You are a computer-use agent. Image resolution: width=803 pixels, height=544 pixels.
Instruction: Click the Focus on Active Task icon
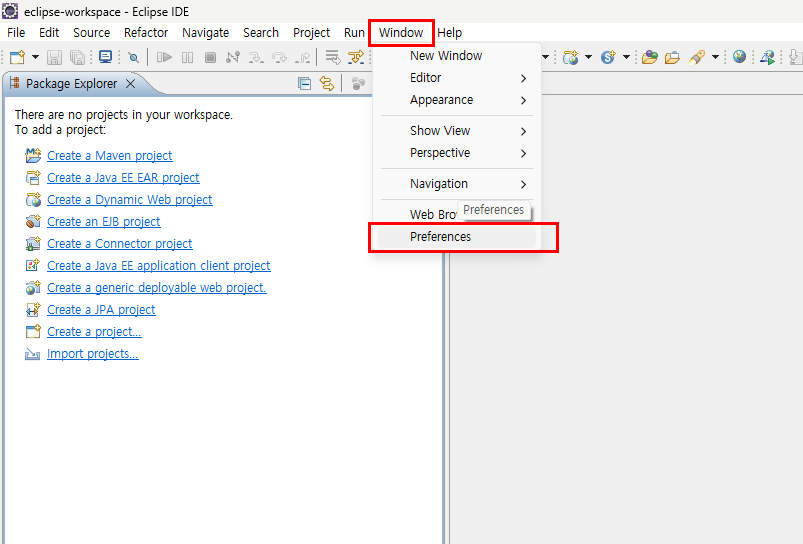[x=358, y=83]
